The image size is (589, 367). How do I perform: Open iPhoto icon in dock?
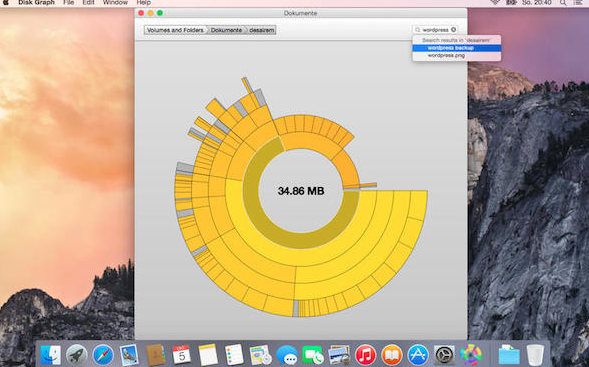(x=339, y=354)
